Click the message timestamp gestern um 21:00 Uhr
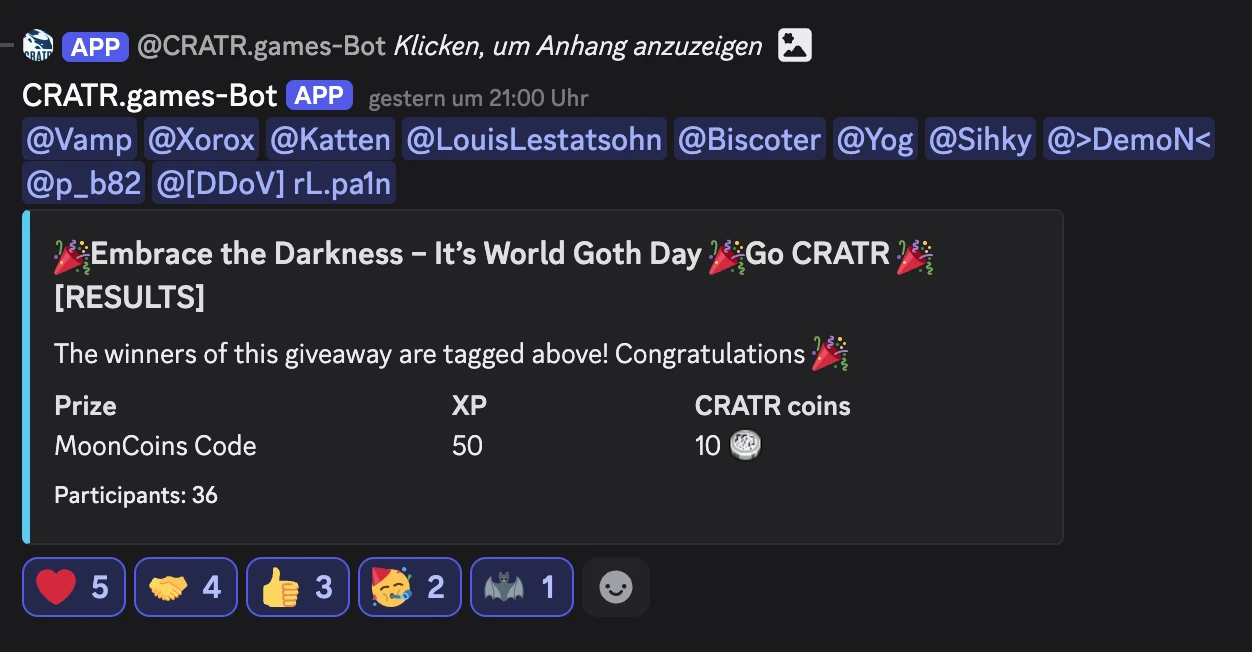The image size is (1252, 652). pyautogui.click(x=478, y=98)
